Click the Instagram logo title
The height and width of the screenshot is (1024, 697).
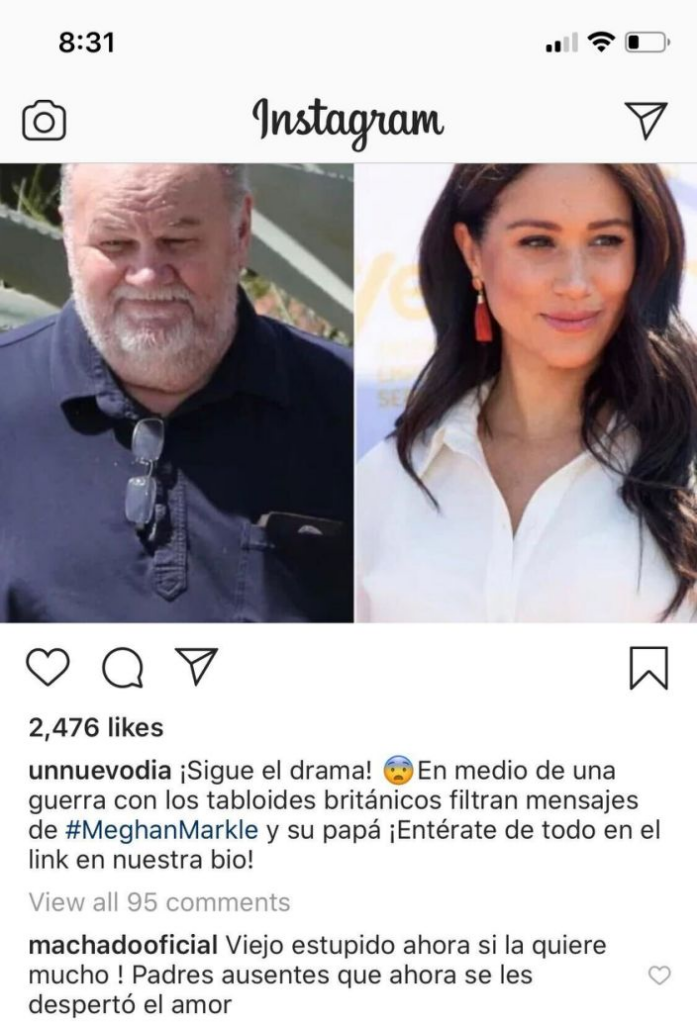click(348, 122)
